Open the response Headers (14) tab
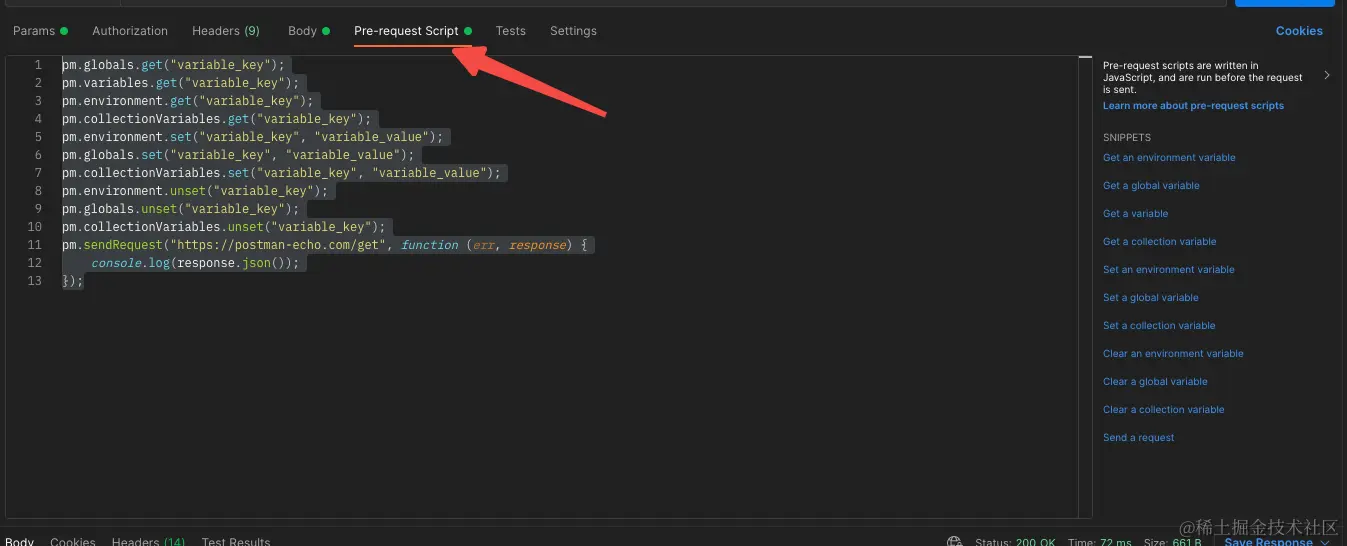Screen dimensions: 1347x546 coord(148,541)
